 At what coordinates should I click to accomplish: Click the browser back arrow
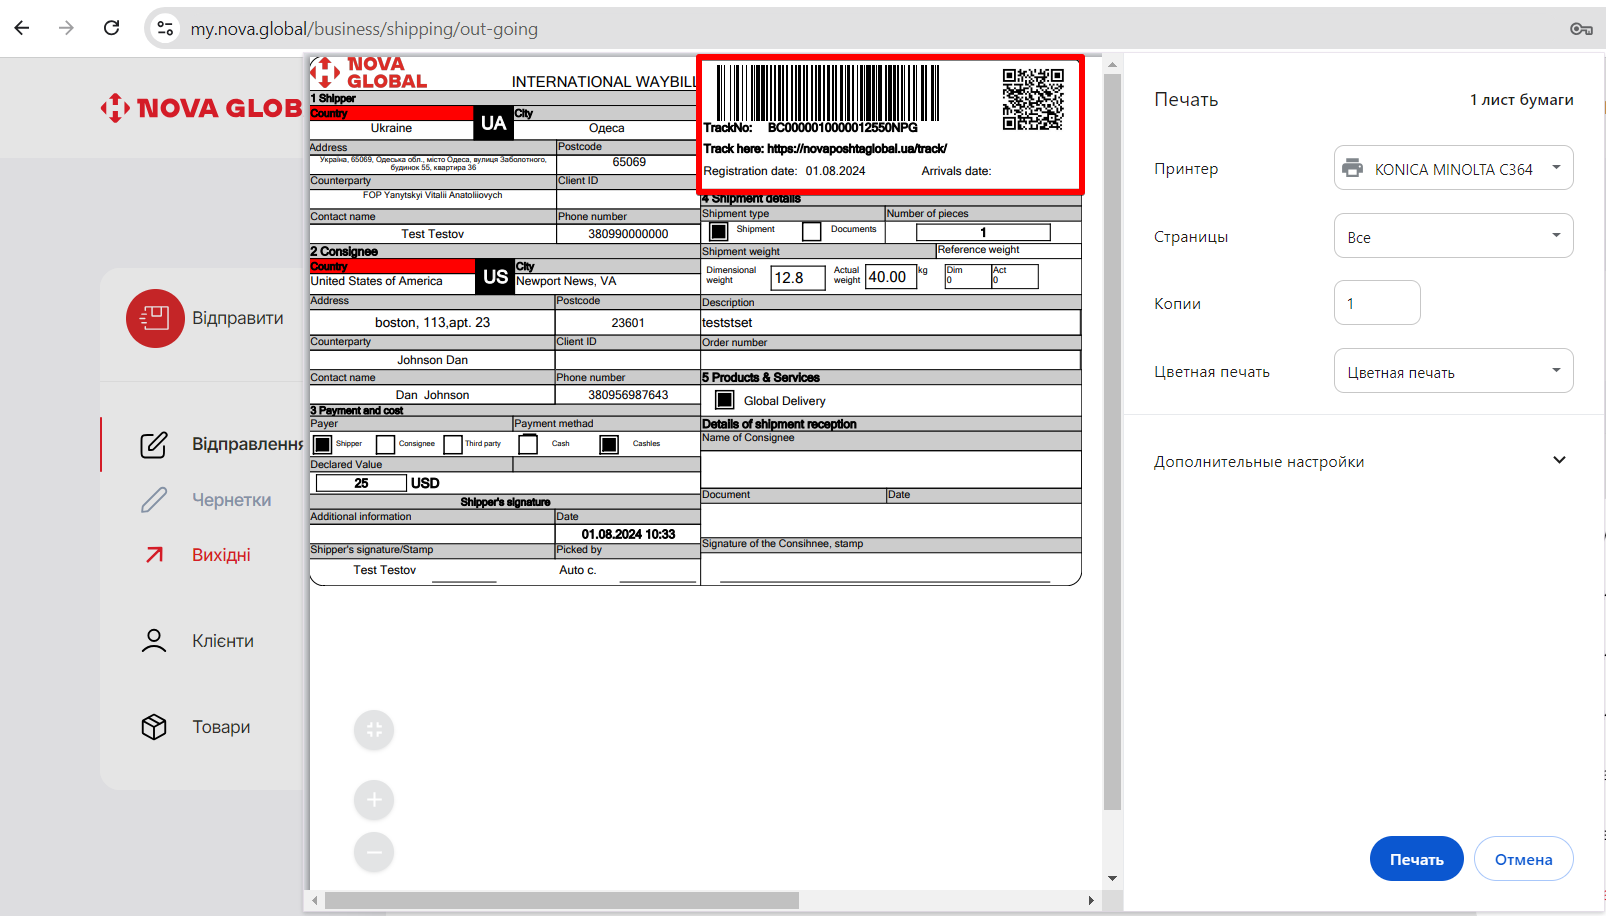click(22, 28)
